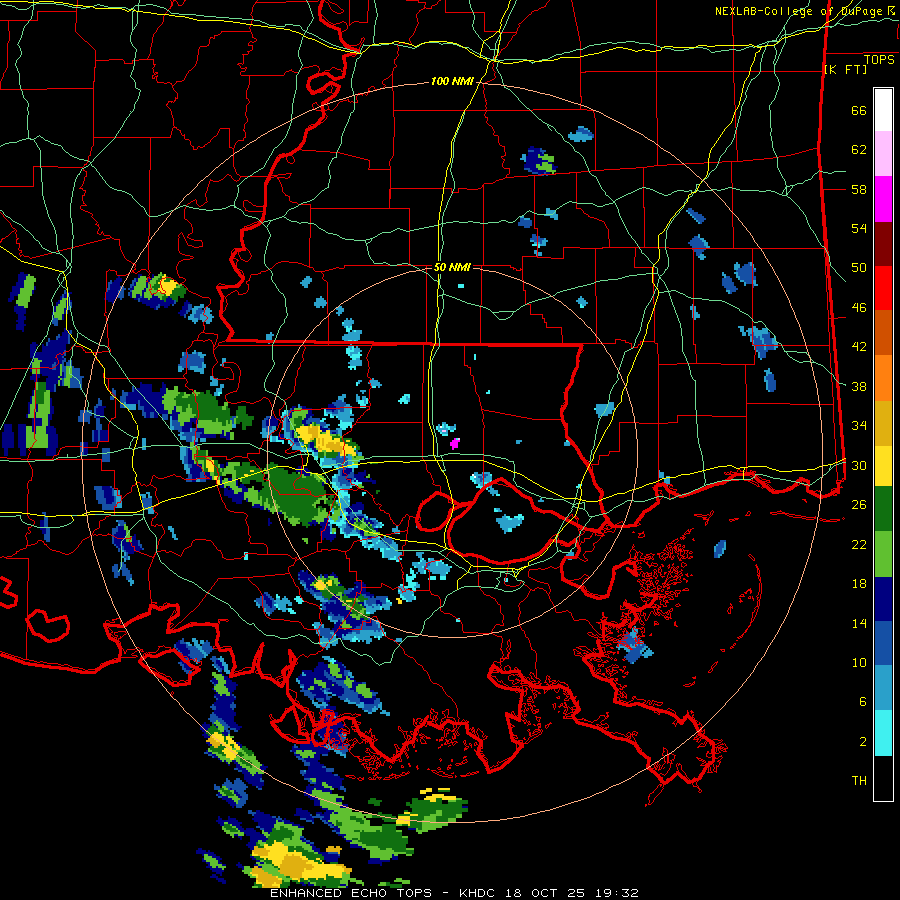The height and width of the screenshot is (900, 900).
Task: Click legend value 58
Action: pyautogui.click(x=859, y=189)
